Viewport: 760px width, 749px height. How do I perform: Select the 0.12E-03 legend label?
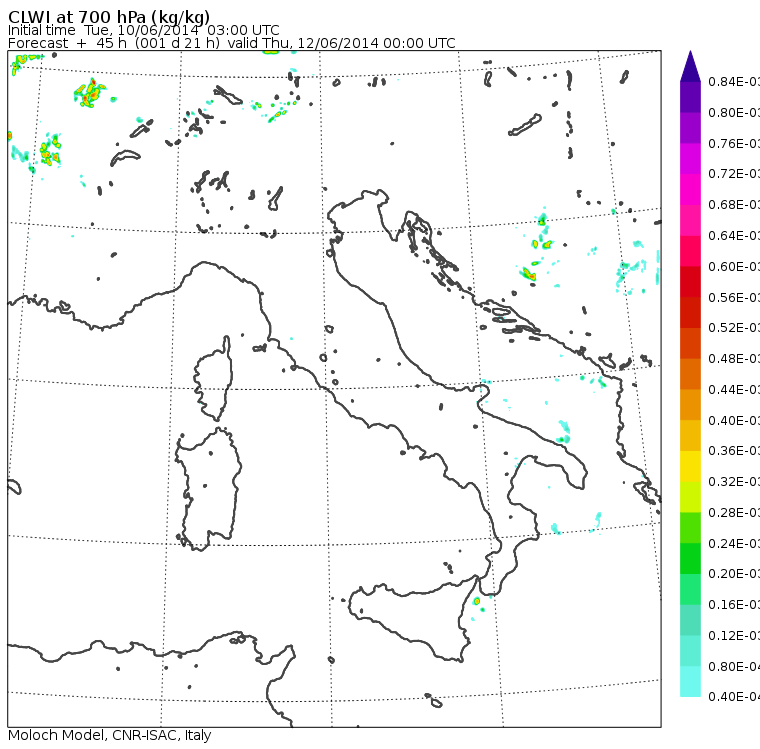734,635
